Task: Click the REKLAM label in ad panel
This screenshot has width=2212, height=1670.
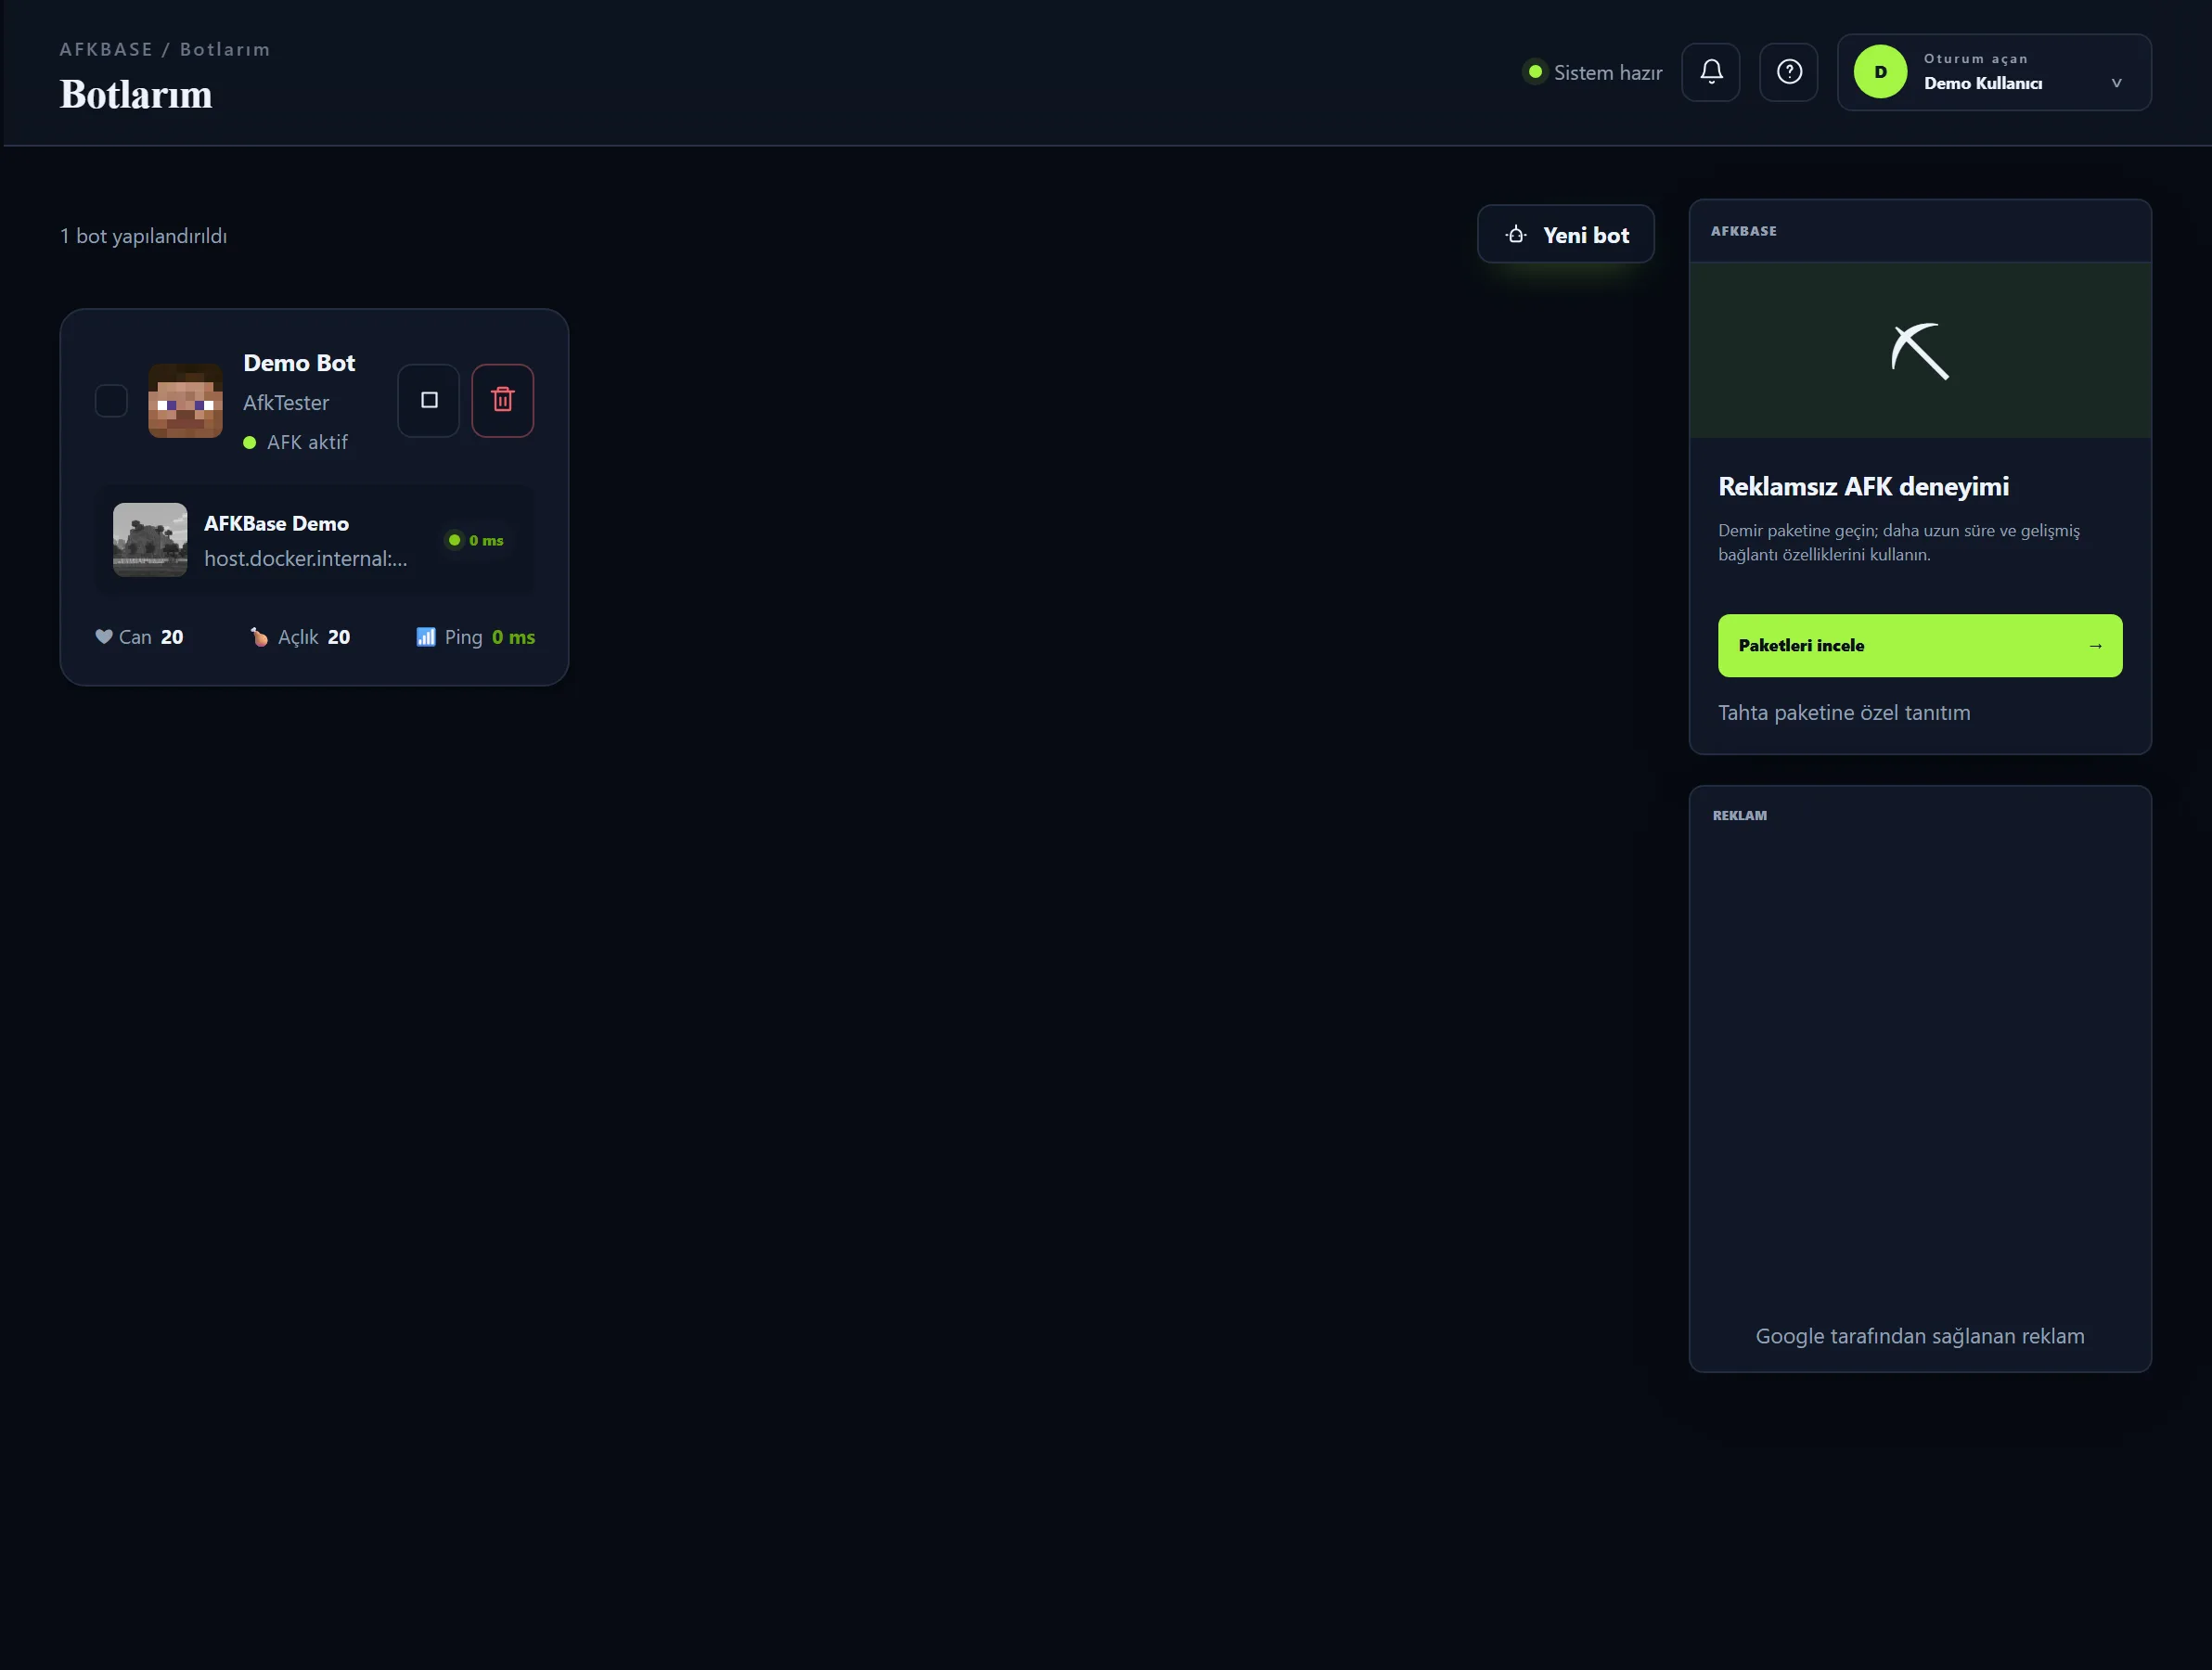Action: coord(1739,816)
